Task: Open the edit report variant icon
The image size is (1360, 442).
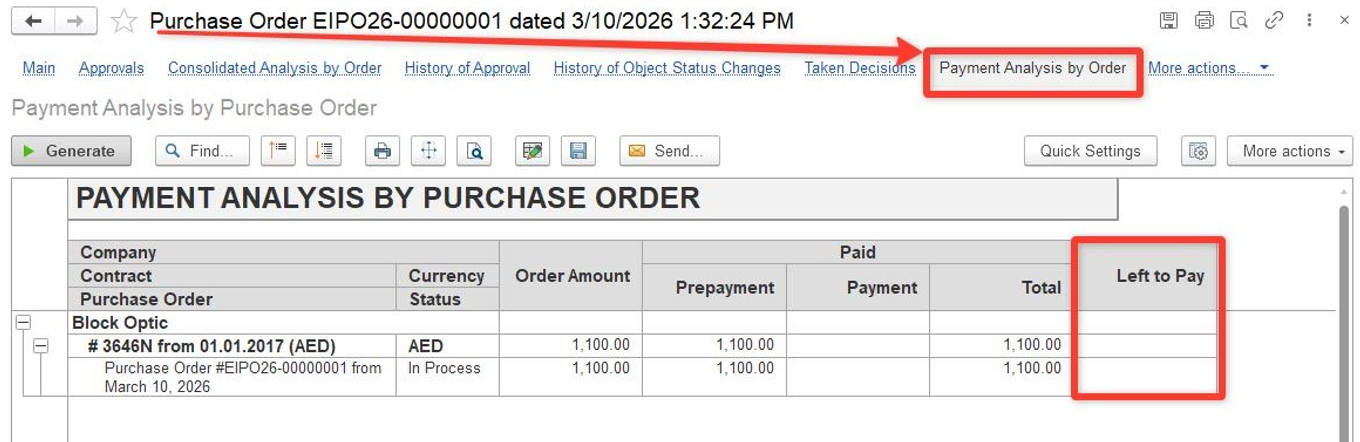Action: tap(533, 151)
